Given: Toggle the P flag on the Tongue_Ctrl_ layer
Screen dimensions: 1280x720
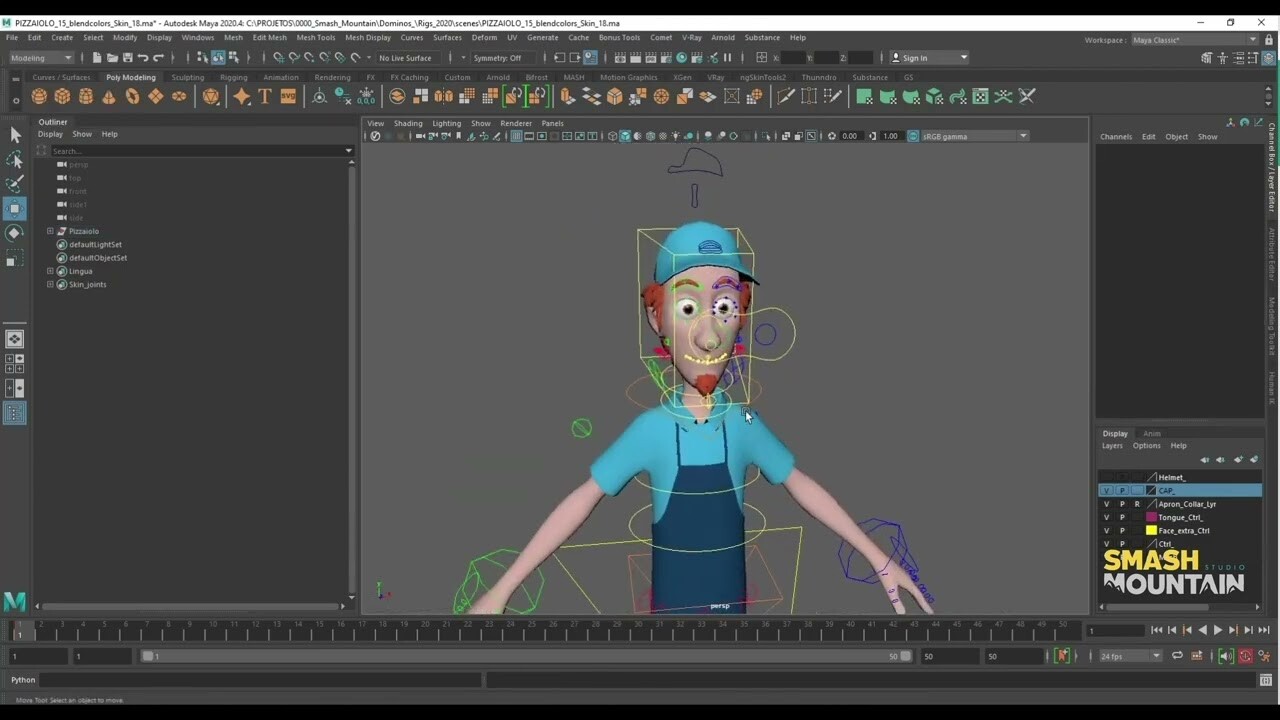Looking at the screenshot, I should tap(1122, 517).
